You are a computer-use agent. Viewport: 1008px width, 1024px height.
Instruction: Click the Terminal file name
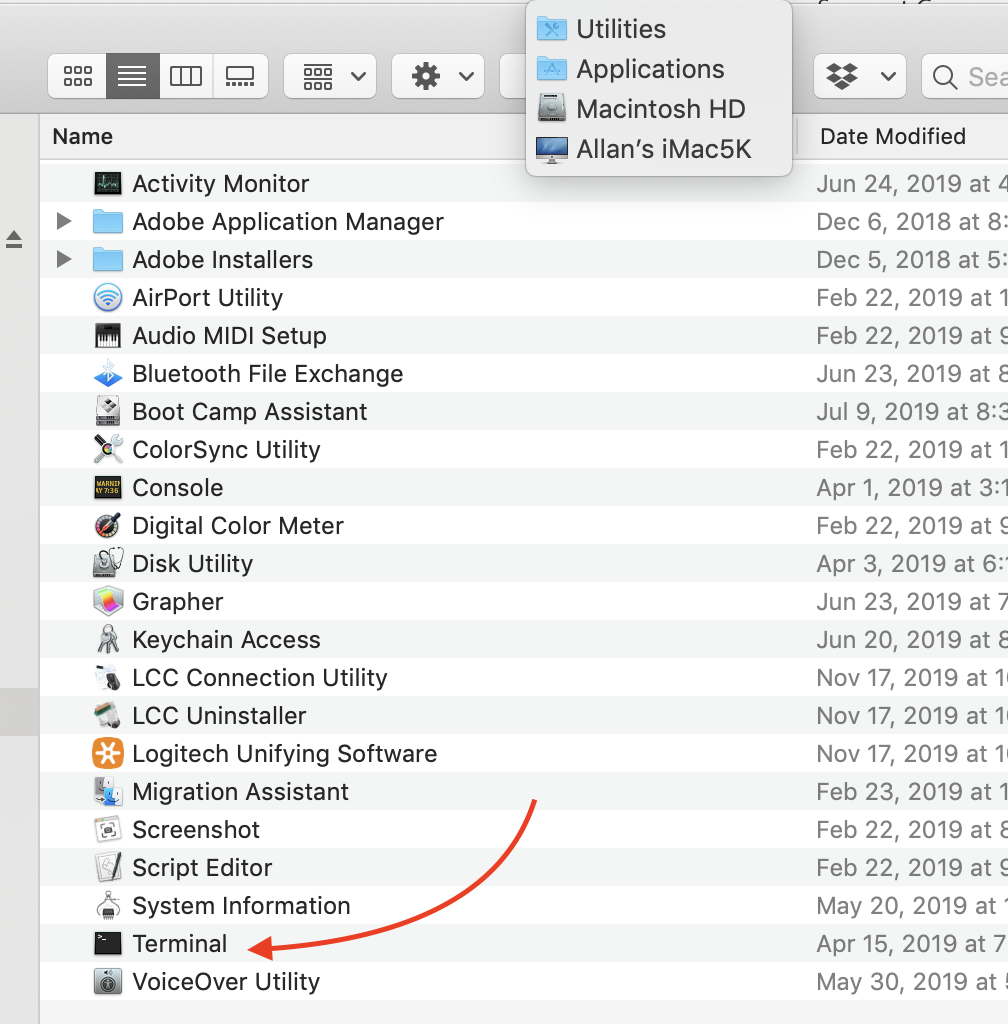click(180, 944)
